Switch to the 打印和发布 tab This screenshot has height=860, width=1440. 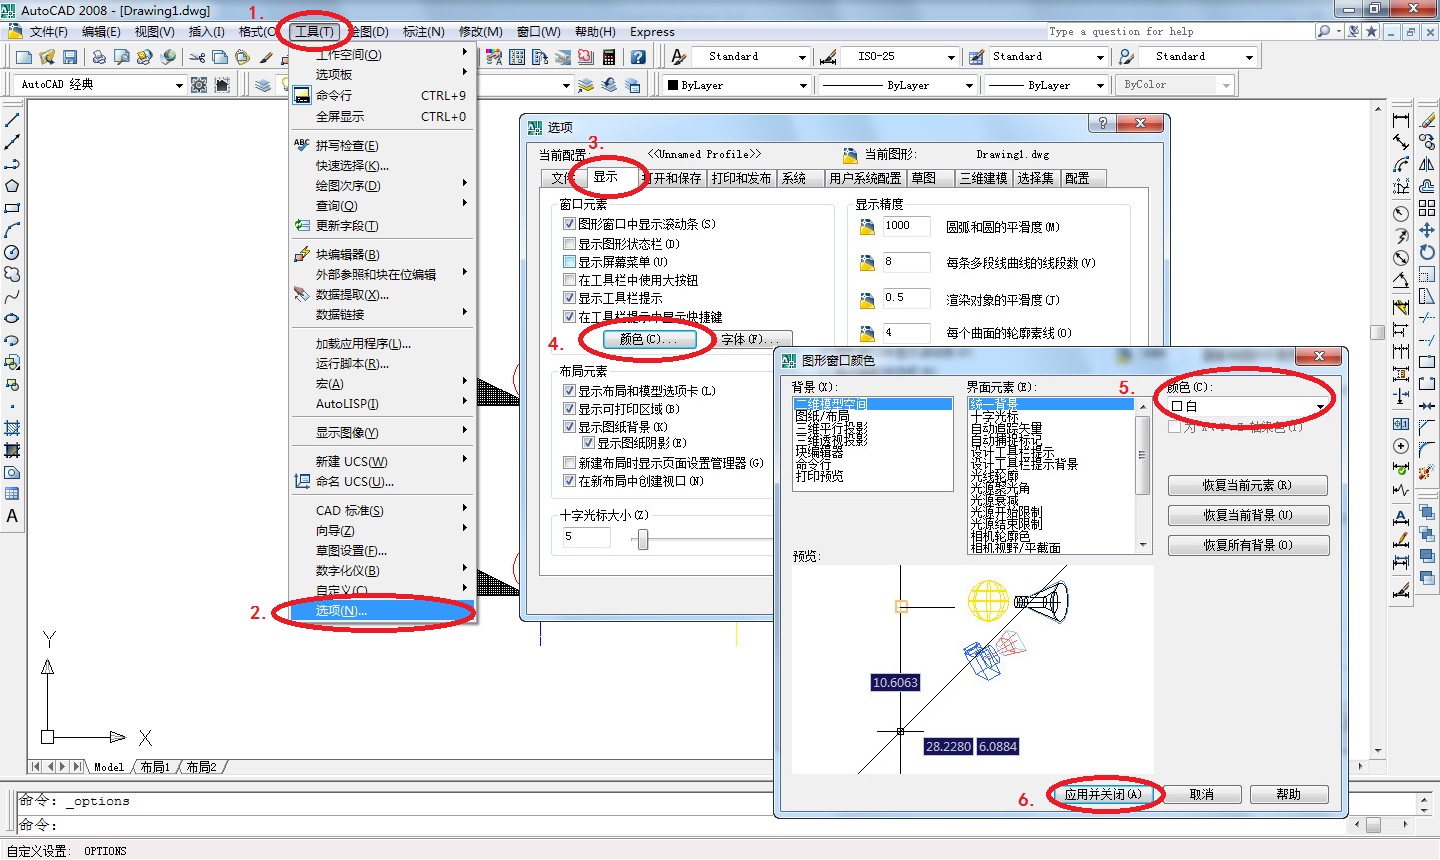(x=741, y=178)
